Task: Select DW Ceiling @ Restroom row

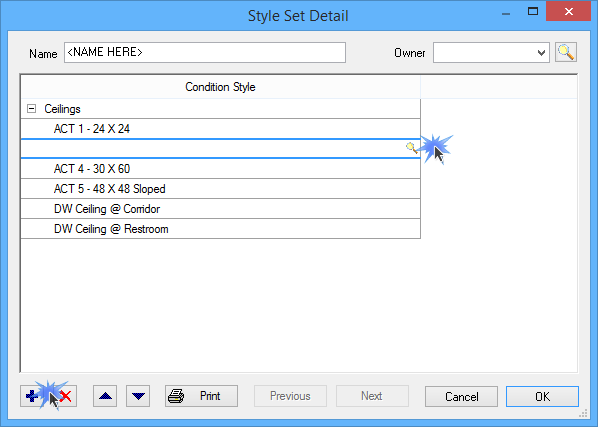Action: [220, 229]
